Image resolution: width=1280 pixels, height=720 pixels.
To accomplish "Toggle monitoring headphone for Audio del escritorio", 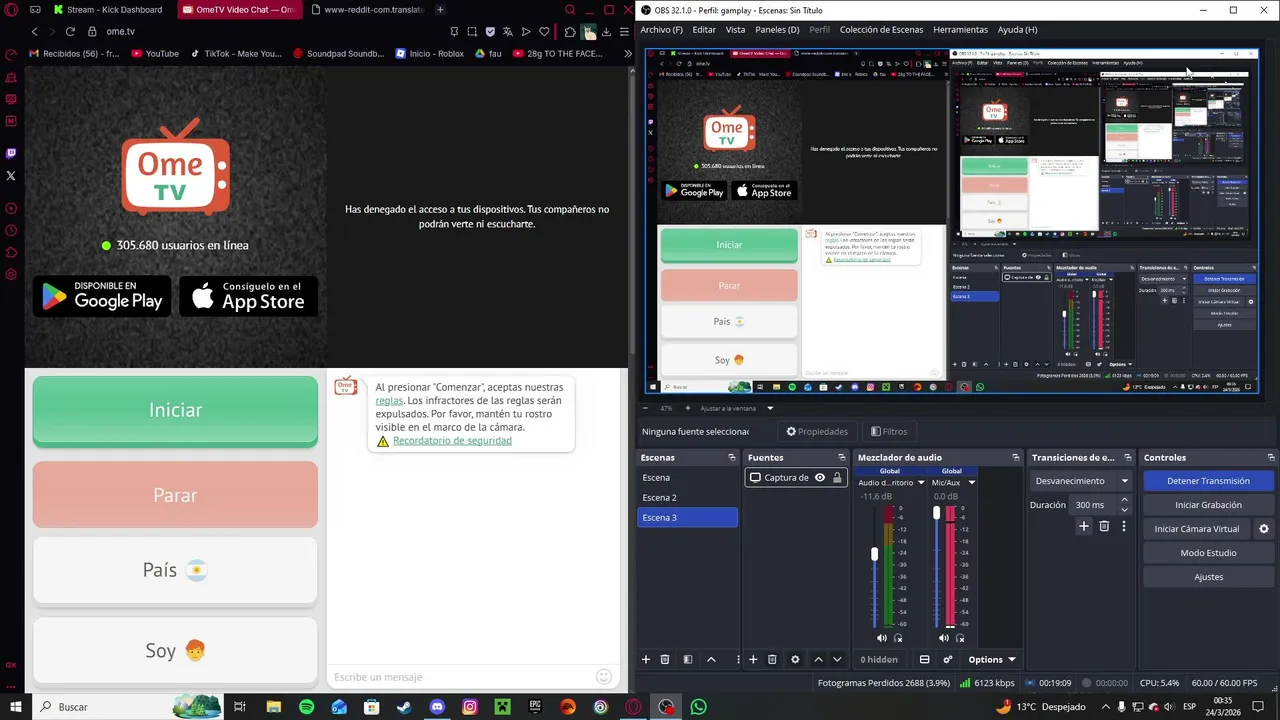I will click(898, 638).
